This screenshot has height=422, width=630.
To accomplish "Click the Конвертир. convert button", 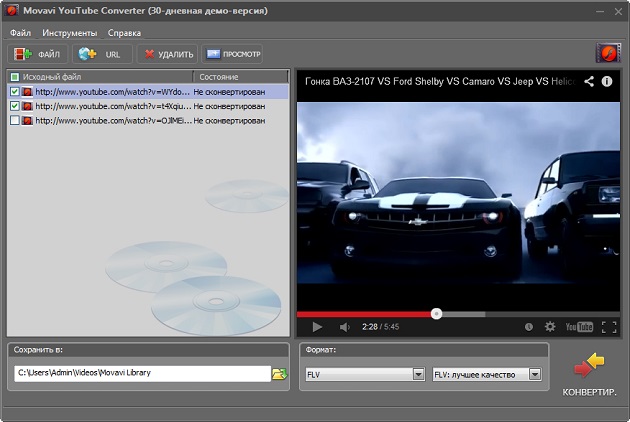I will pyautogui.click(x=589, y=374).
